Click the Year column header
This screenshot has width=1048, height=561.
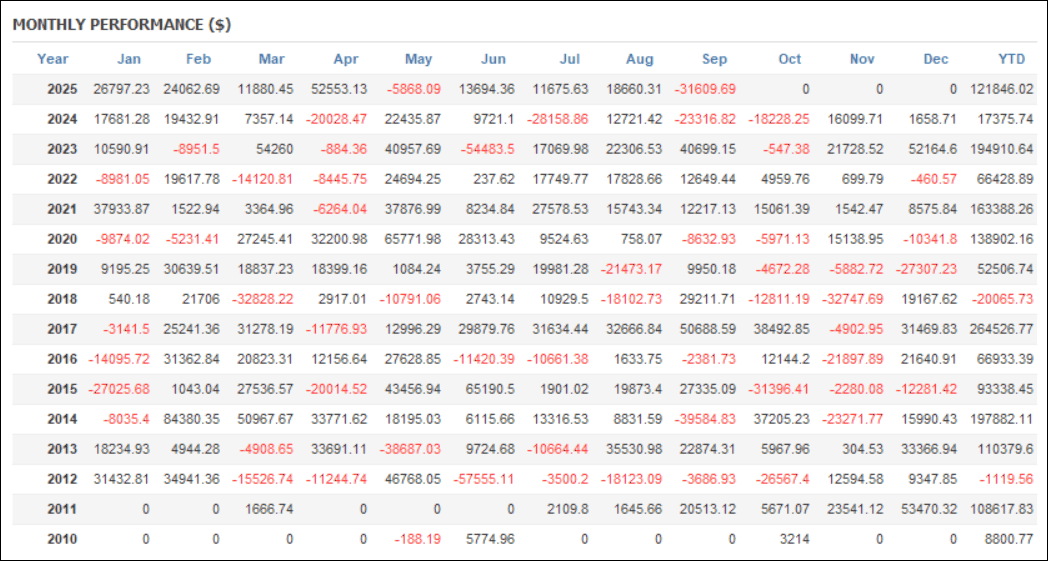point(52,59)
